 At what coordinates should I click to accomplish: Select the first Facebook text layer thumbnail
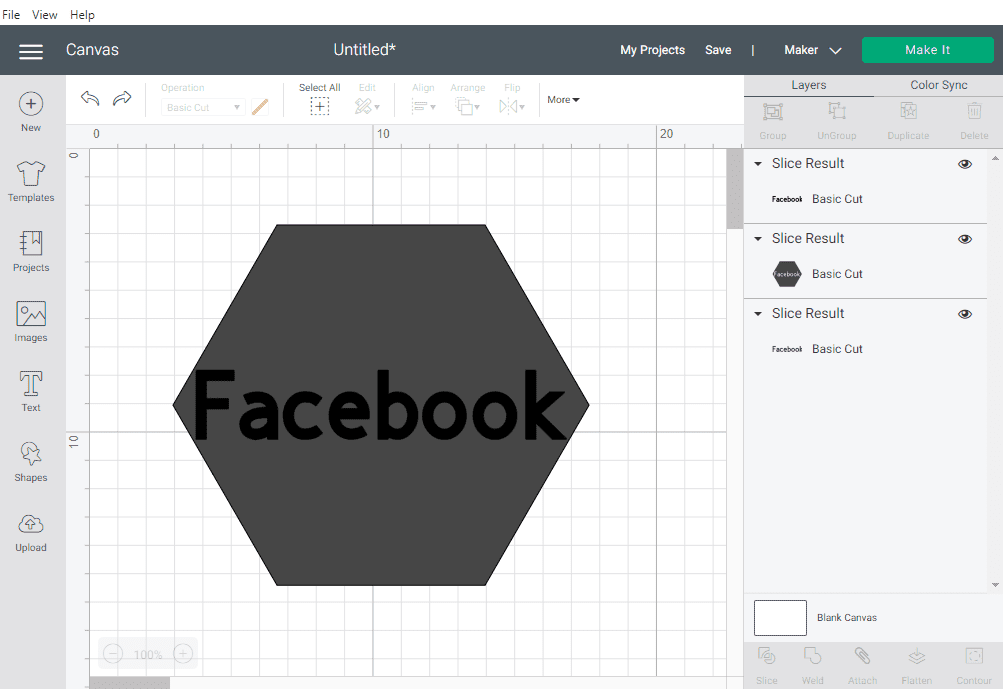coord(787,199)
